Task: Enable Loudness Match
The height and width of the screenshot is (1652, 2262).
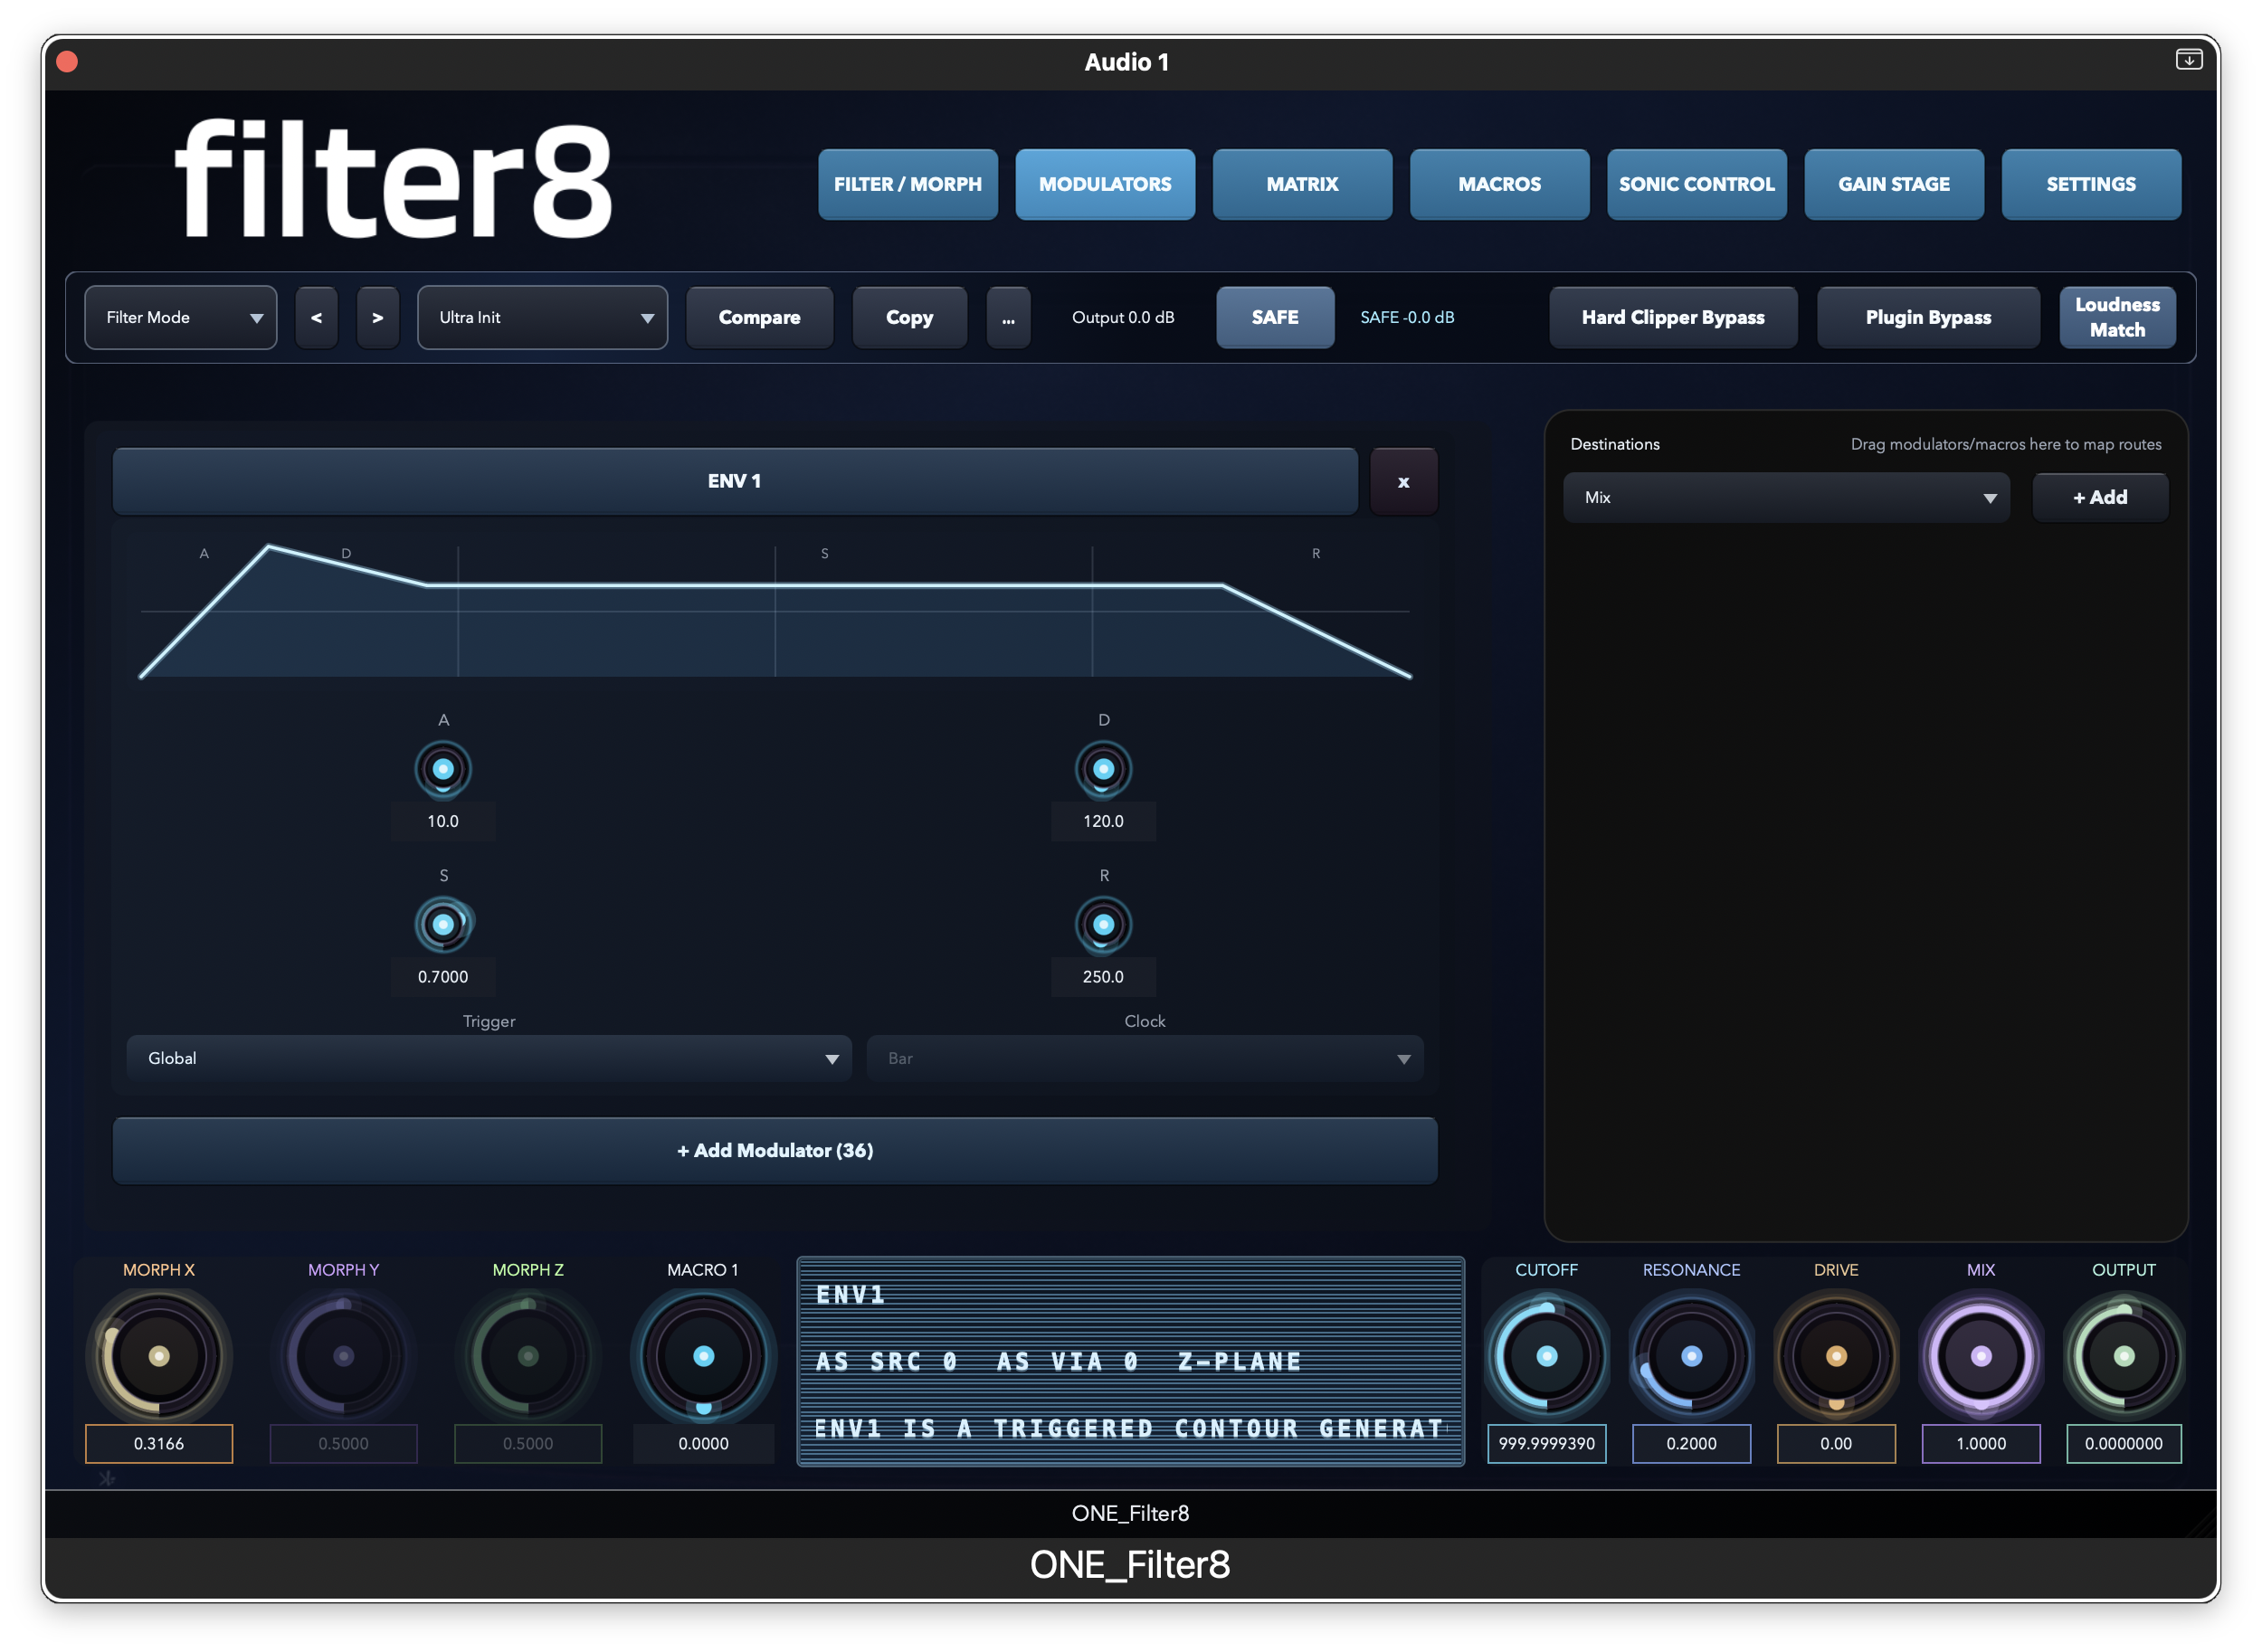Action: [2116, 317]
